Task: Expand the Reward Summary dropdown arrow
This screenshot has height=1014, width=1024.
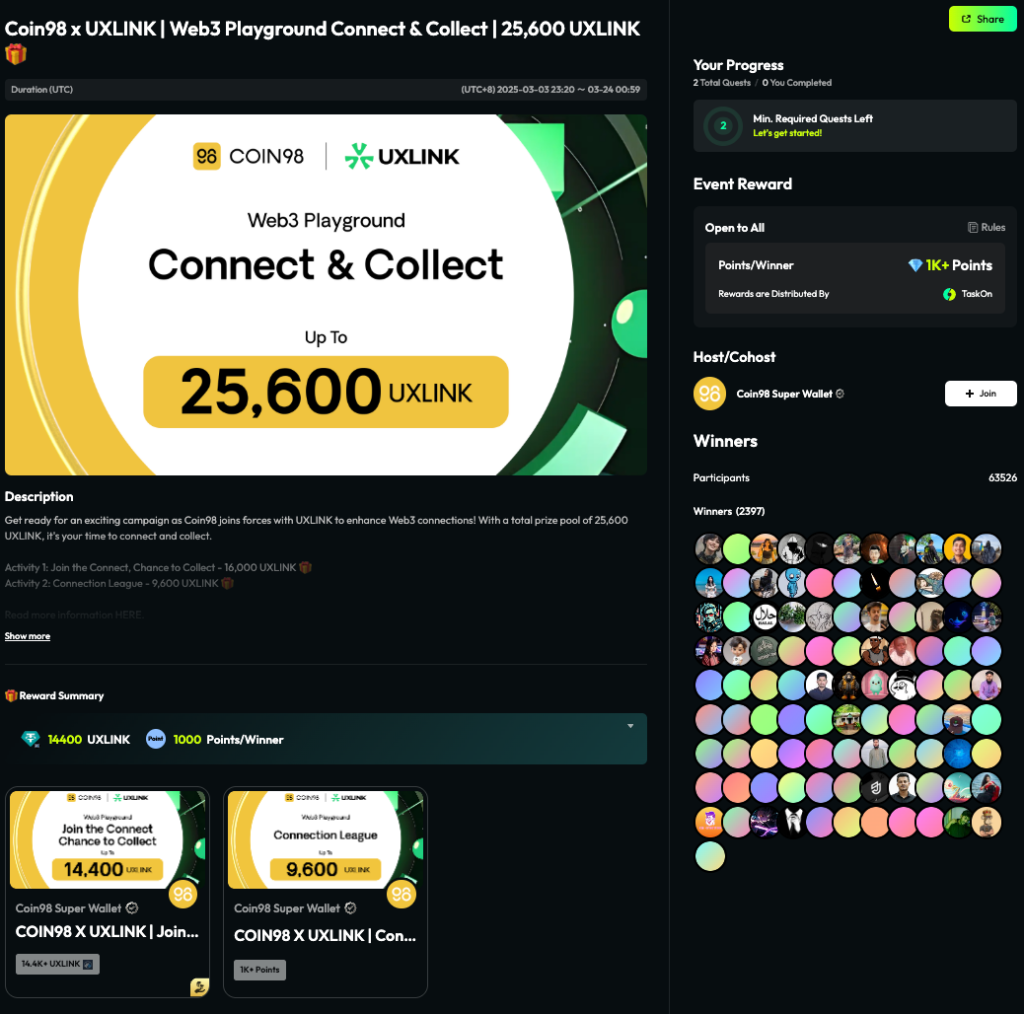Action: (x=630, y=726)
